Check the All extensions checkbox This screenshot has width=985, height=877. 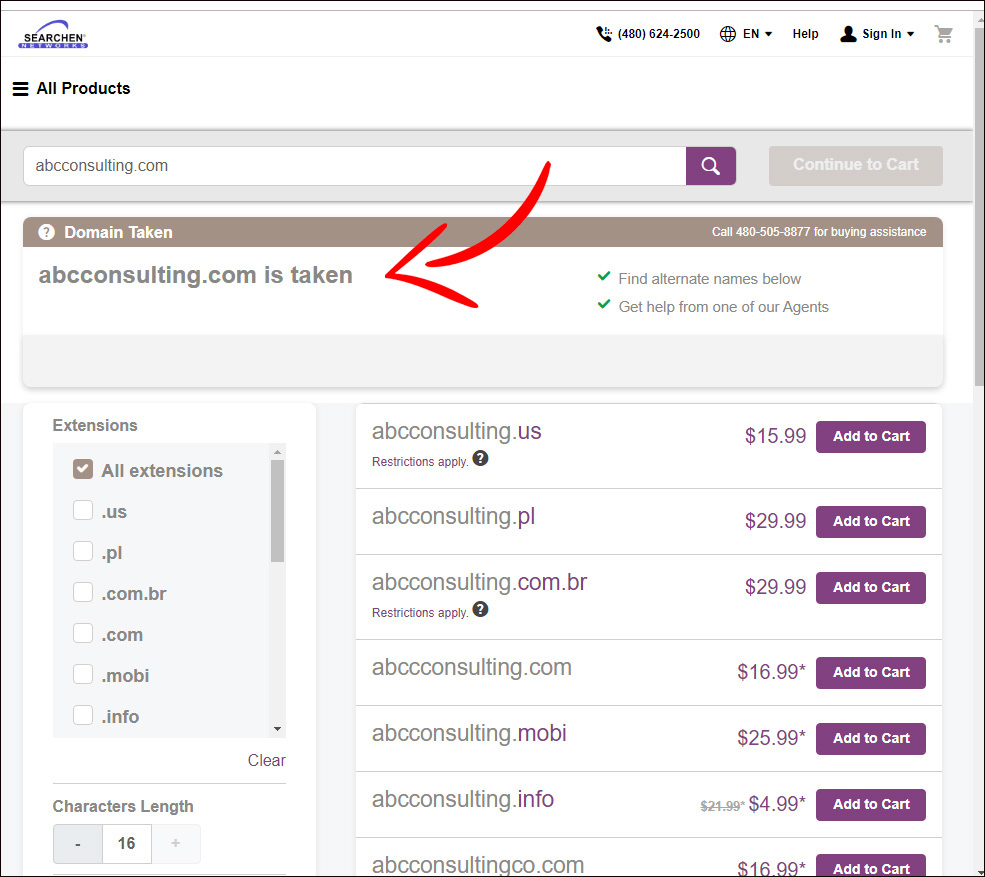click(83, 469)
